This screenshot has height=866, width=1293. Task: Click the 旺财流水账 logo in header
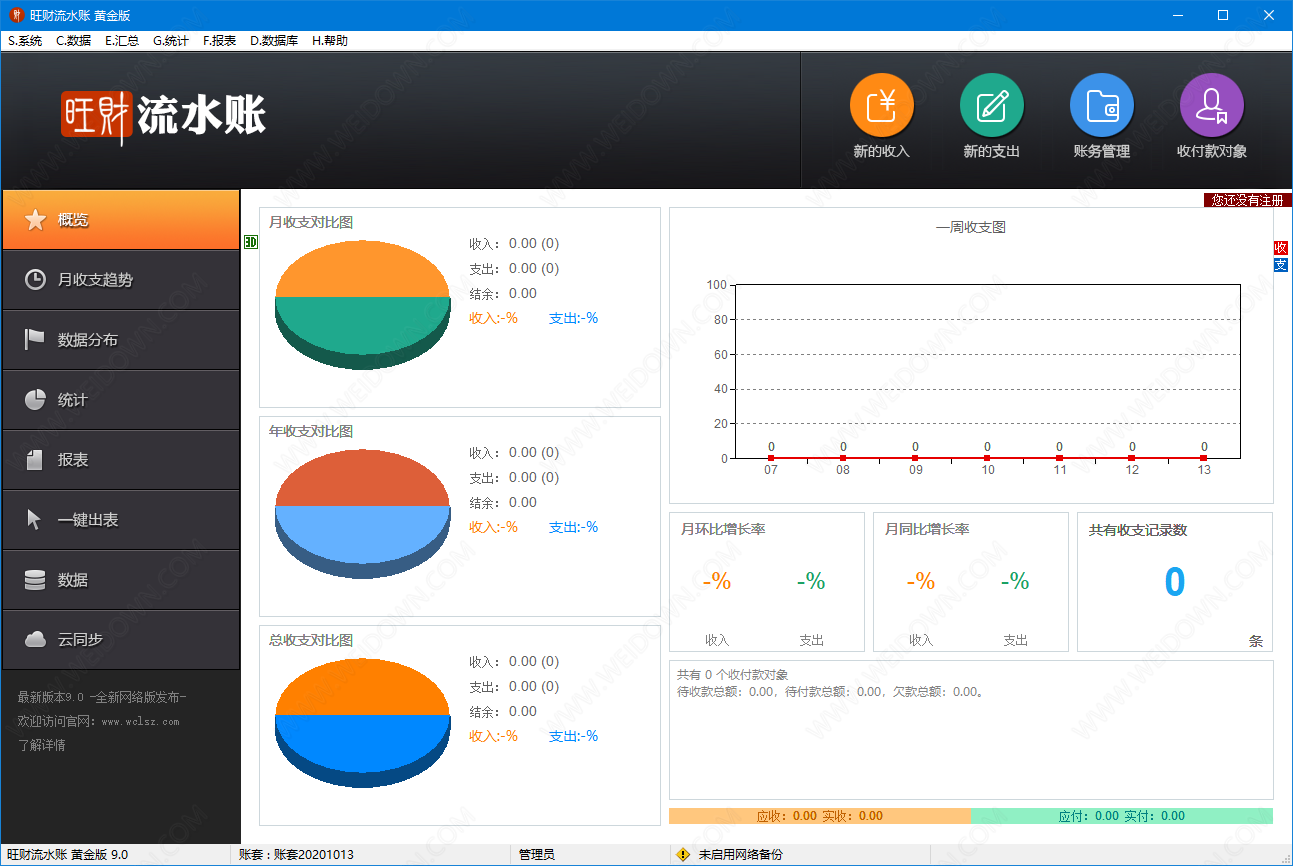tap(163, 117)
